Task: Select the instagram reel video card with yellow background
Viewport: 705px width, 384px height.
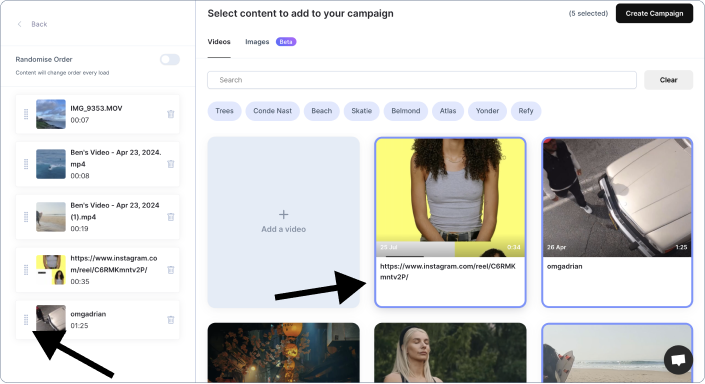Action: [450, 223]
